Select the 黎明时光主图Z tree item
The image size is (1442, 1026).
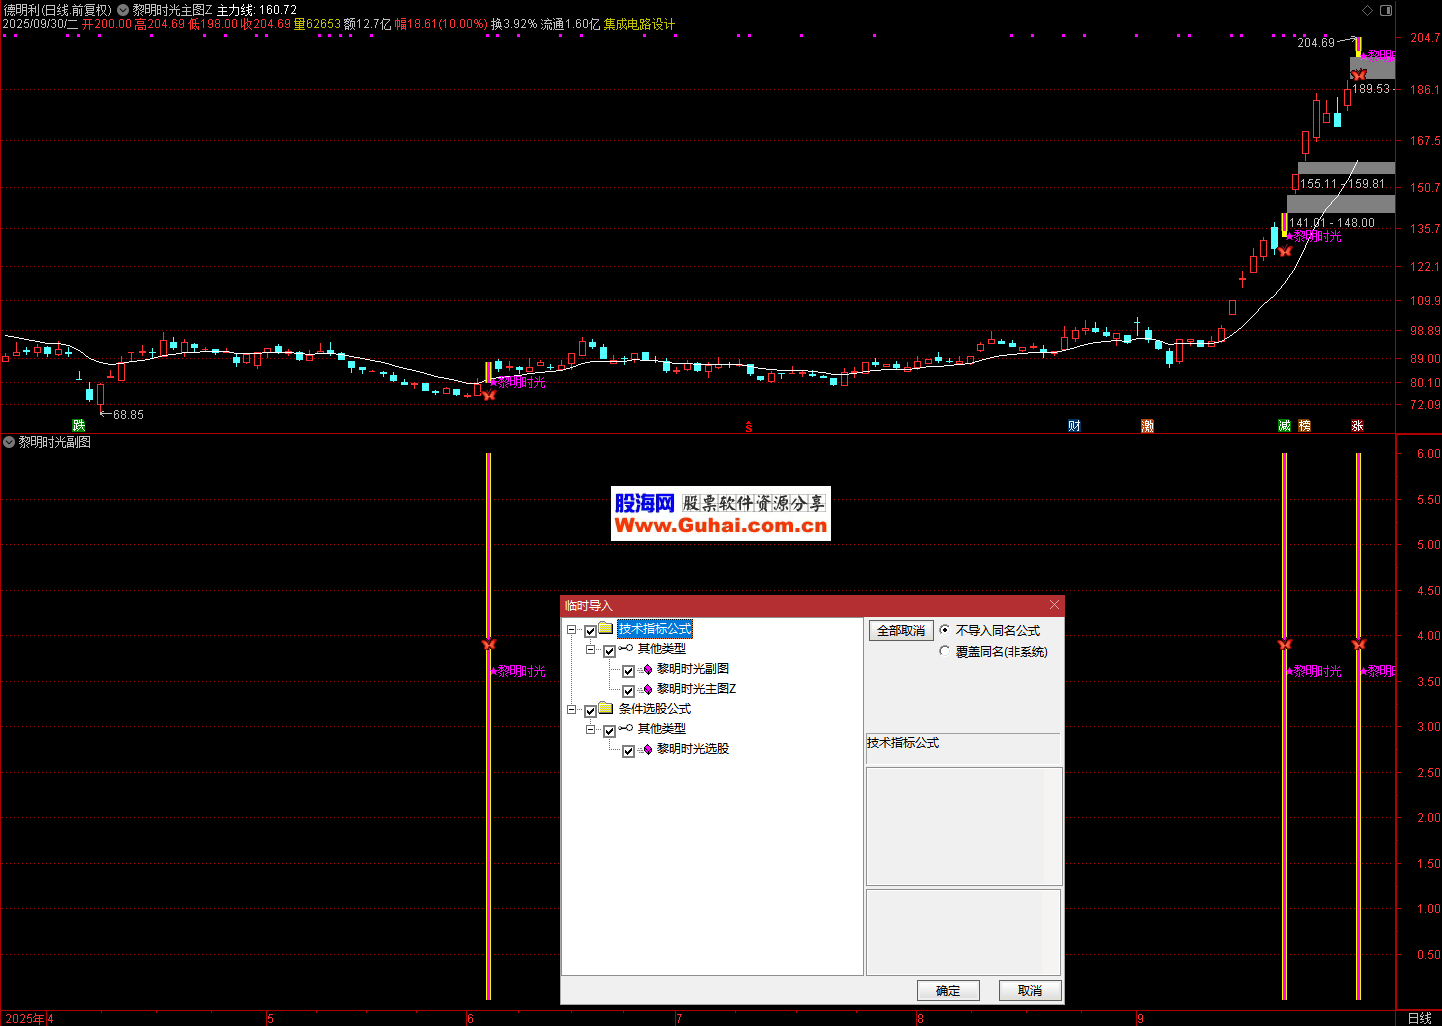[x=696, y=689]
